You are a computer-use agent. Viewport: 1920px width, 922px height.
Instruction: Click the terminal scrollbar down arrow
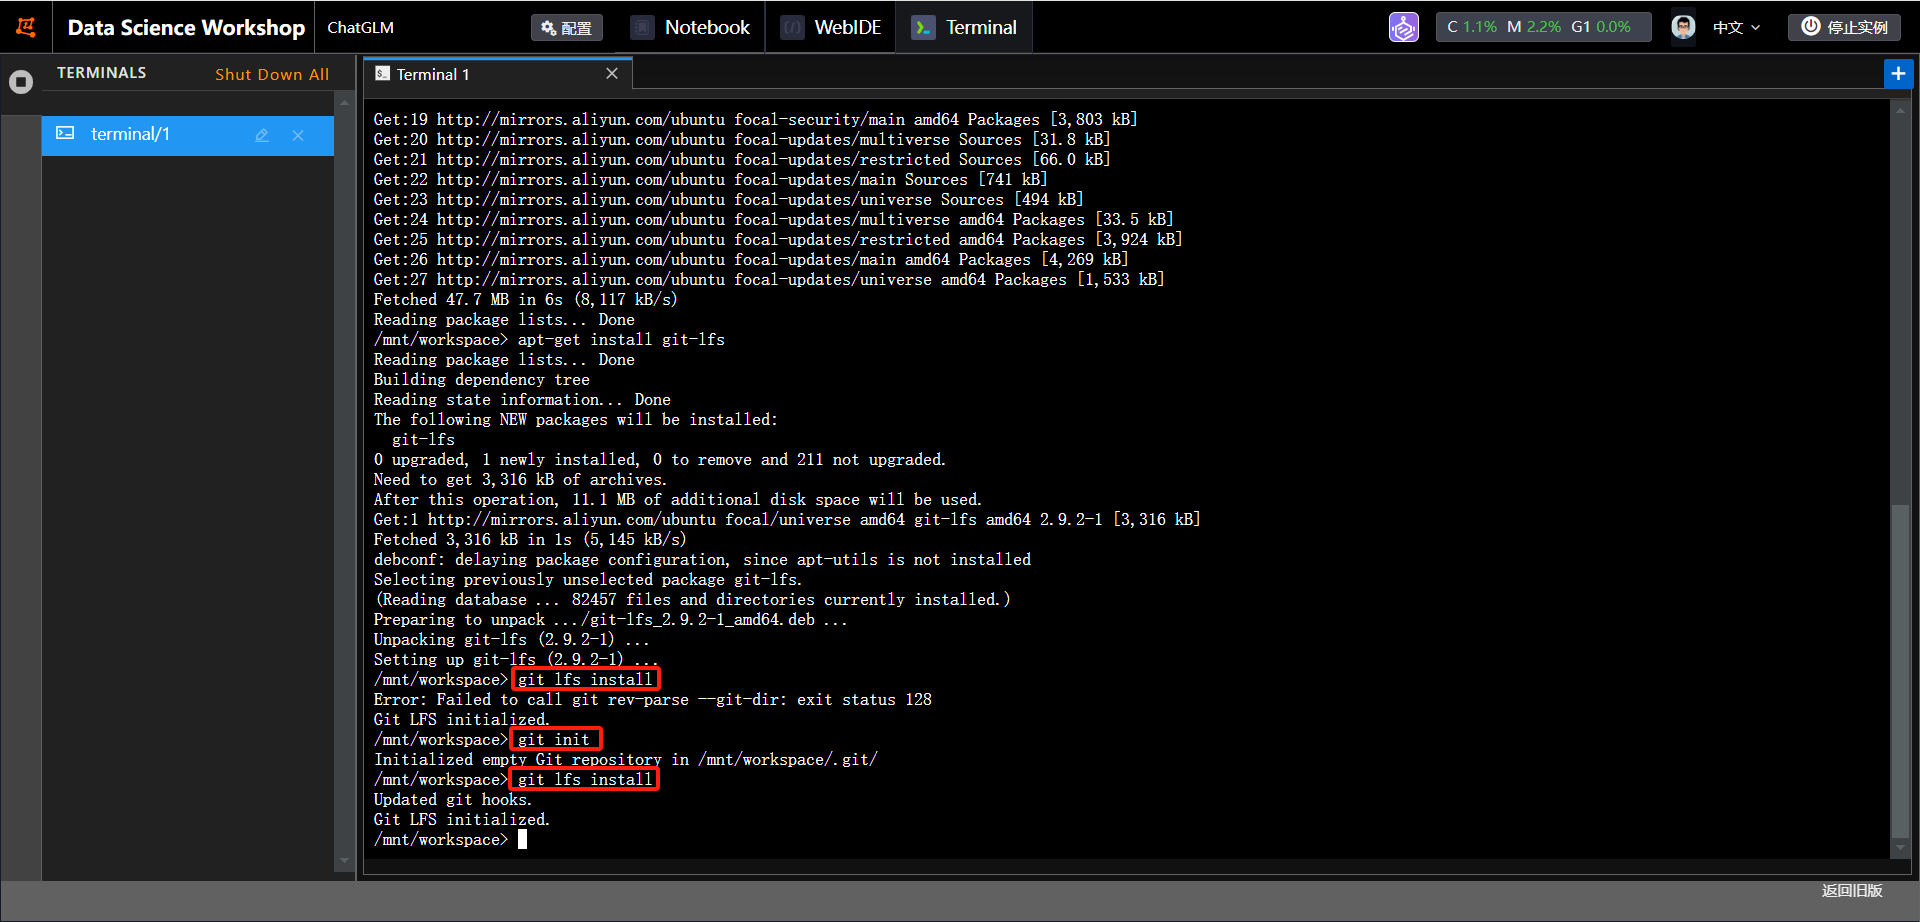[1900, 848]
